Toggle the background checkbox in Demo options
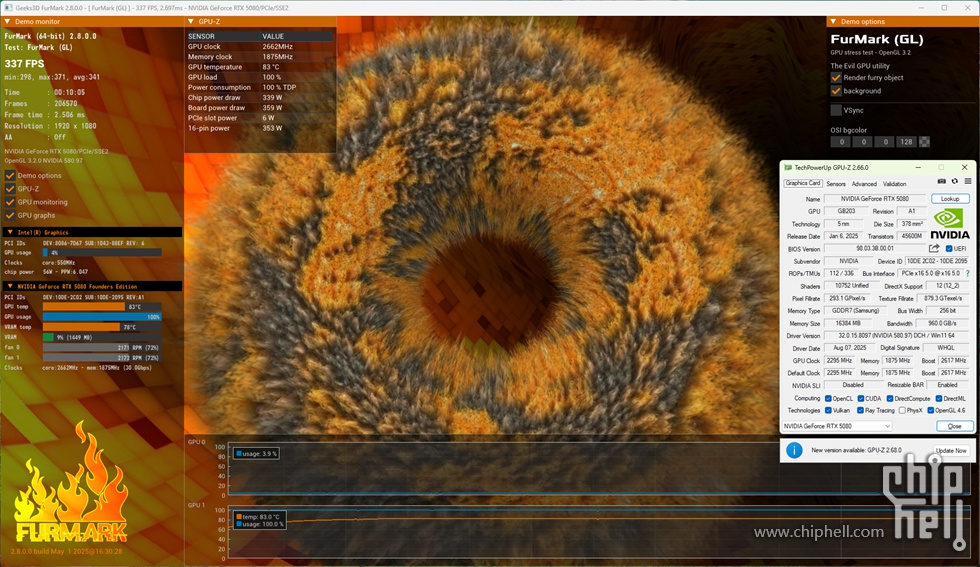Image resolution: width=980 pixels, height=567 pixels. [x=836, y=91]
